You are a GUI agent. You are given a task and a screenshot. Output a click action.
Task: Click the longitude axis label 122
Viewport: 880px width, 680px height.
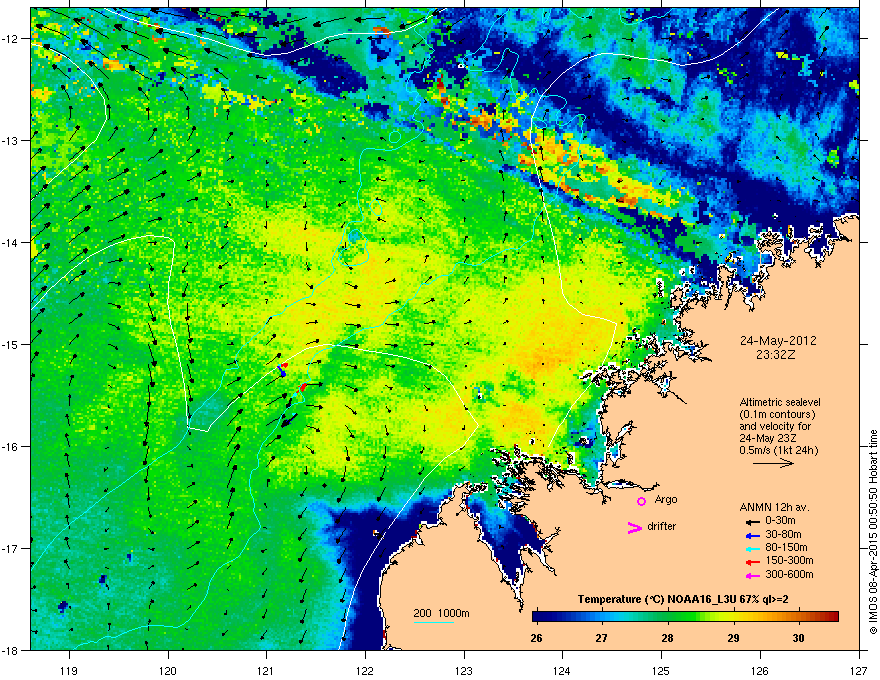[365, 670]
